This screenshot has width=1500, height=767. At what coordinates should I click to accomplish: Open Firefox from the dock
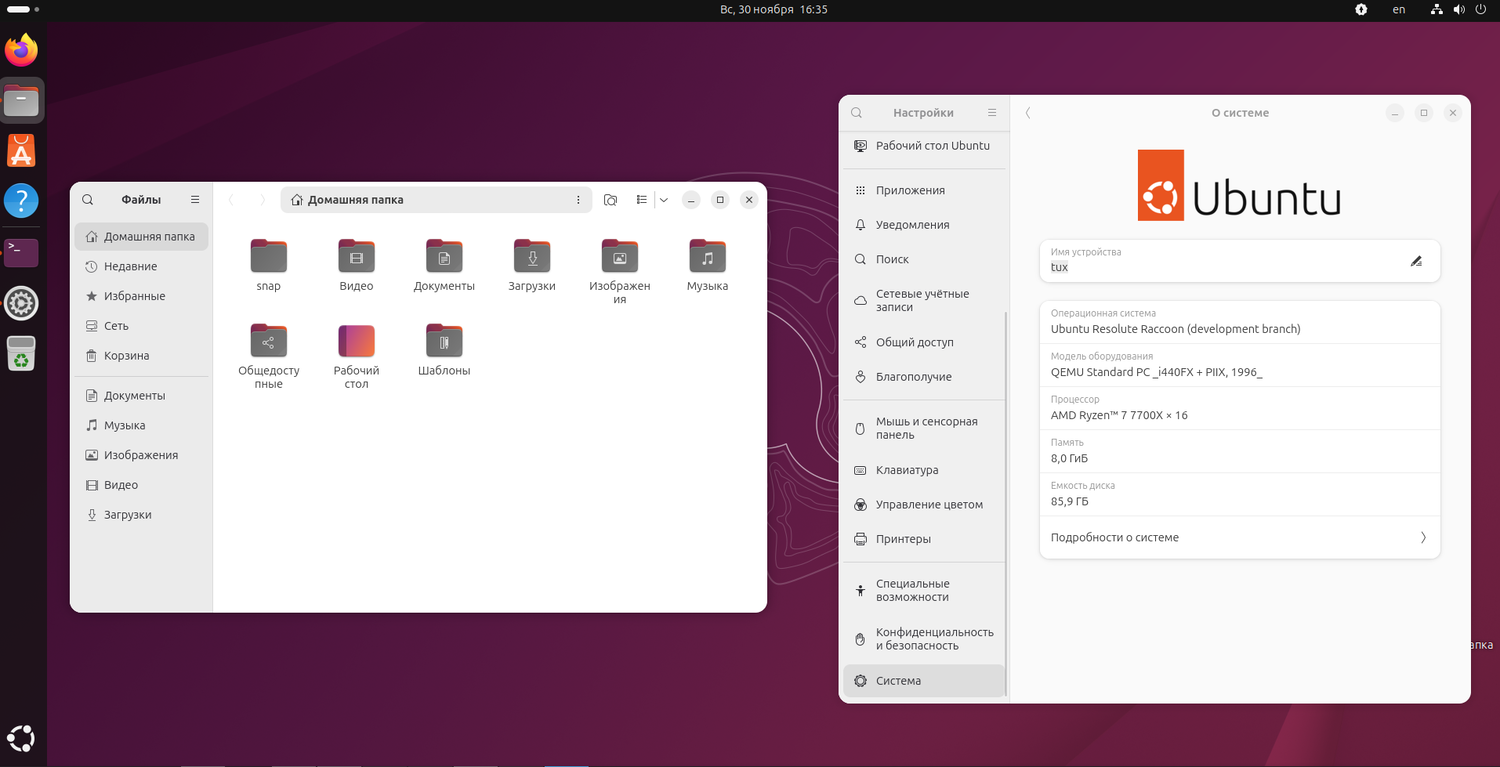(21, 49)
